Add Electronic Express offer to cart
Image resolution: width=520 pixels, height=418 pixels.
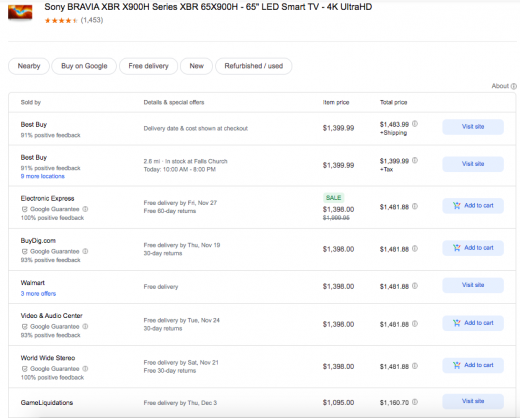click(473, 206)
